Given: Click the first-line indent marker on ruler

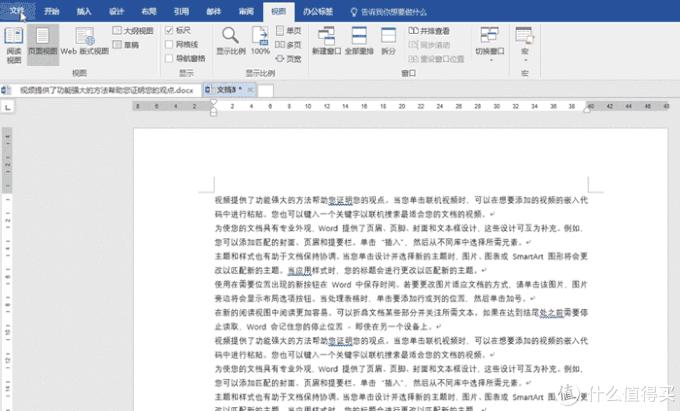Looking at the screenshot, I should (x=213, y=103).
